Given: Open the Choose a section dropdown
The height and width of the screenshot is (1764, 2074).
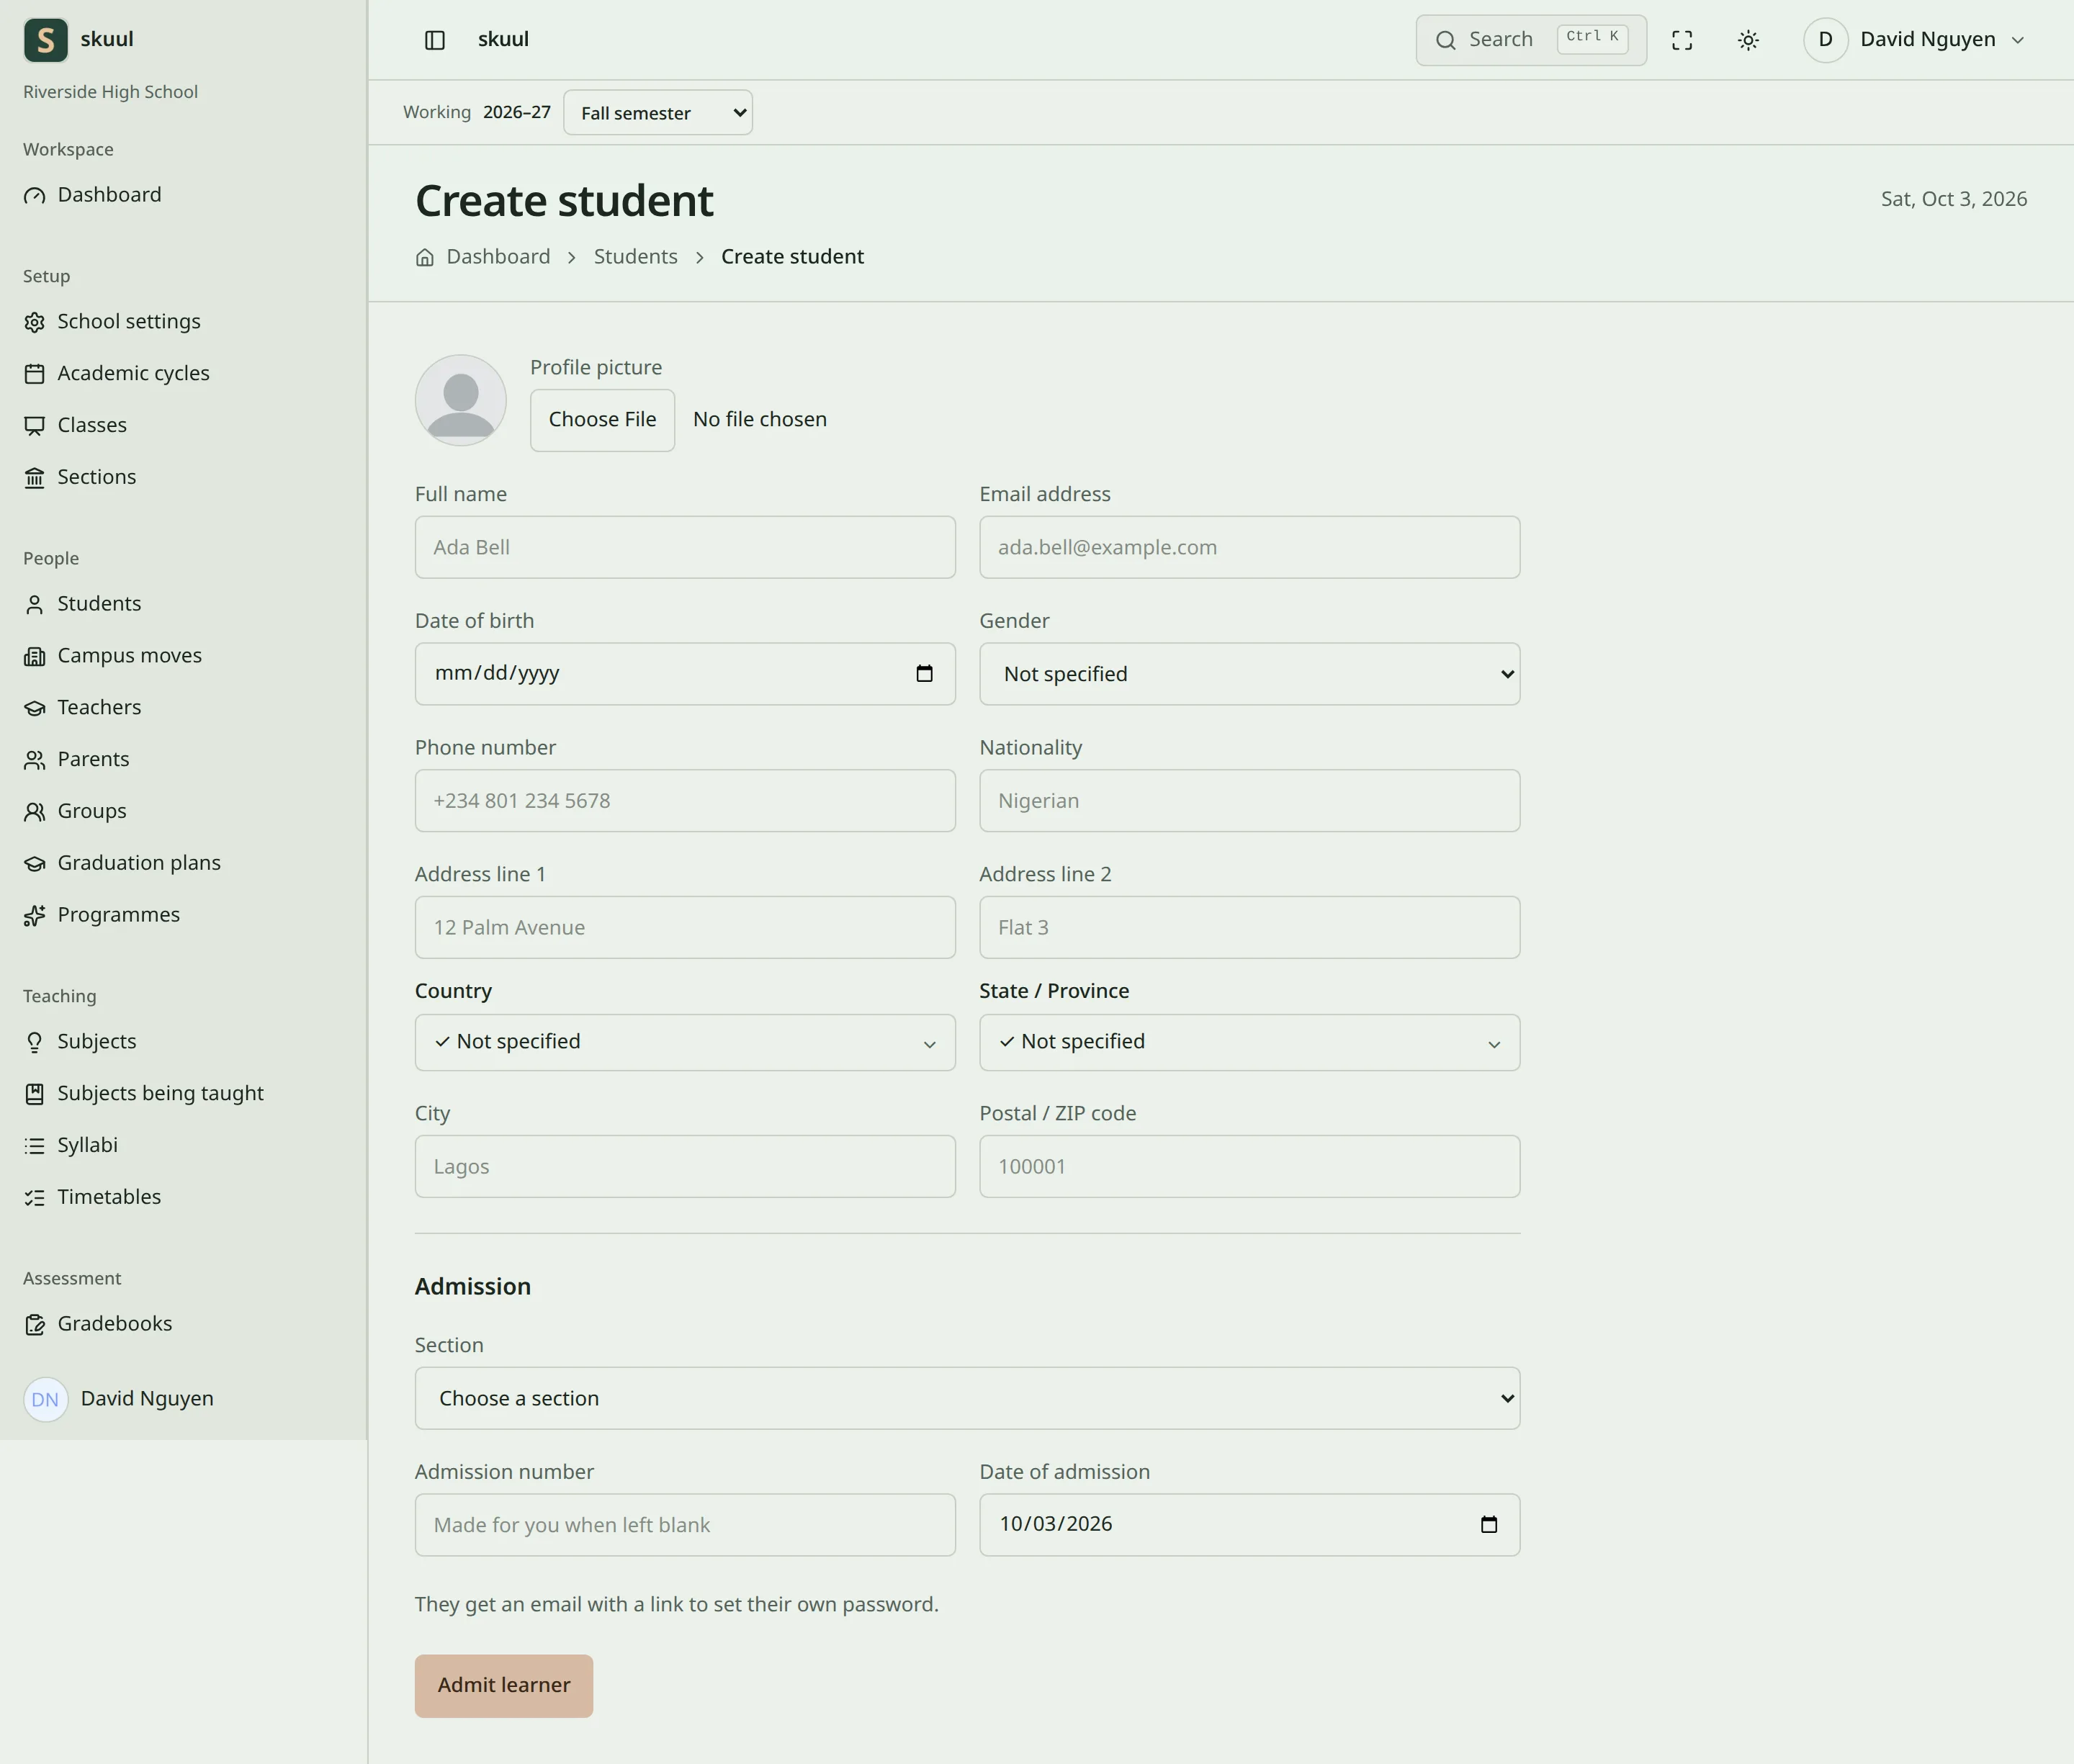Looking at the screenshot, I should pos(967,1398).
